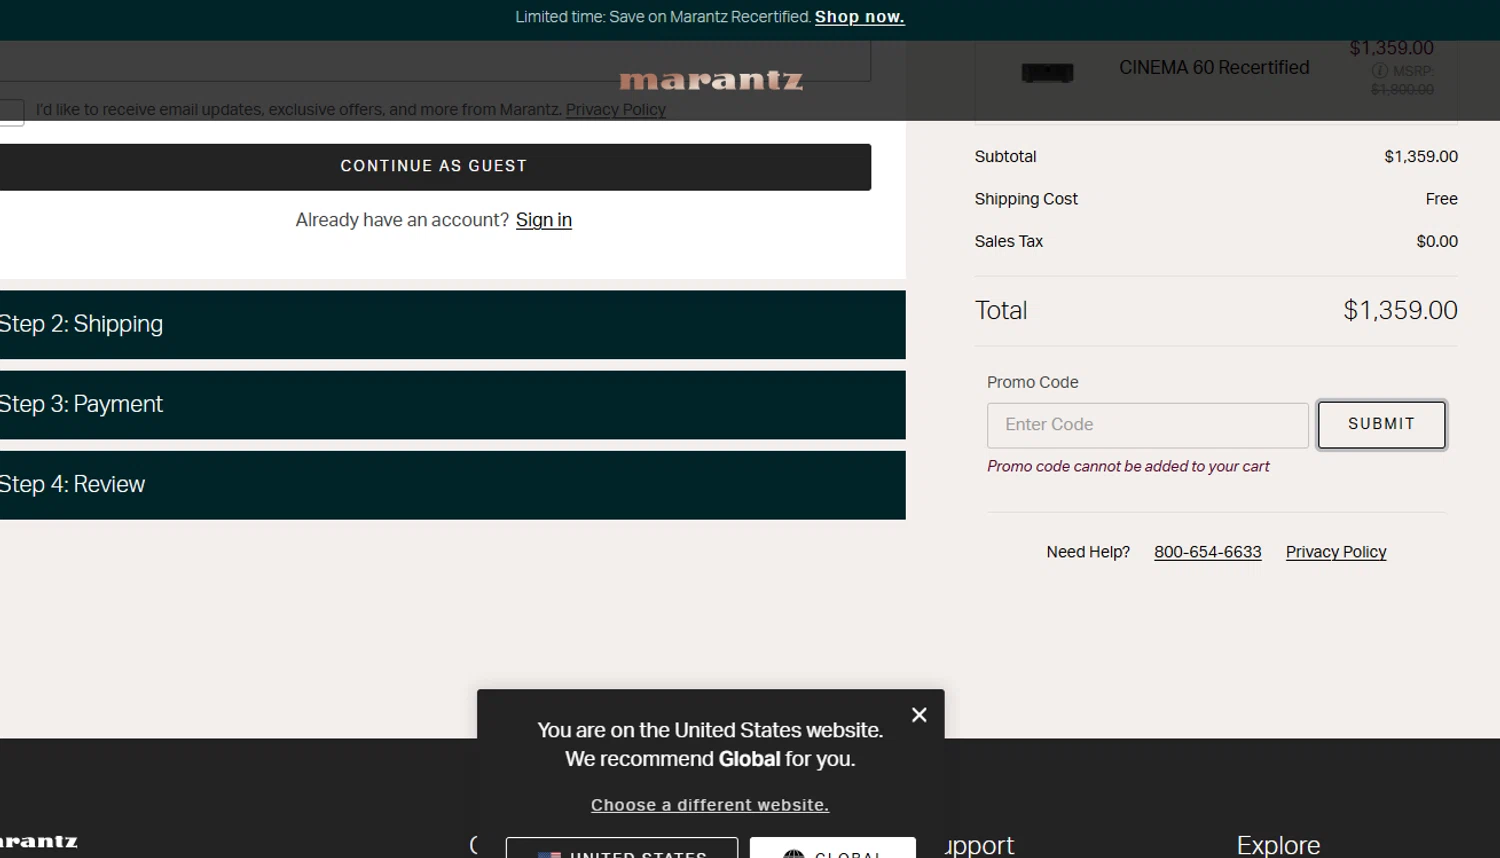Submit the promo code
Screen dimensions: 1500x858
[1381, 425]
